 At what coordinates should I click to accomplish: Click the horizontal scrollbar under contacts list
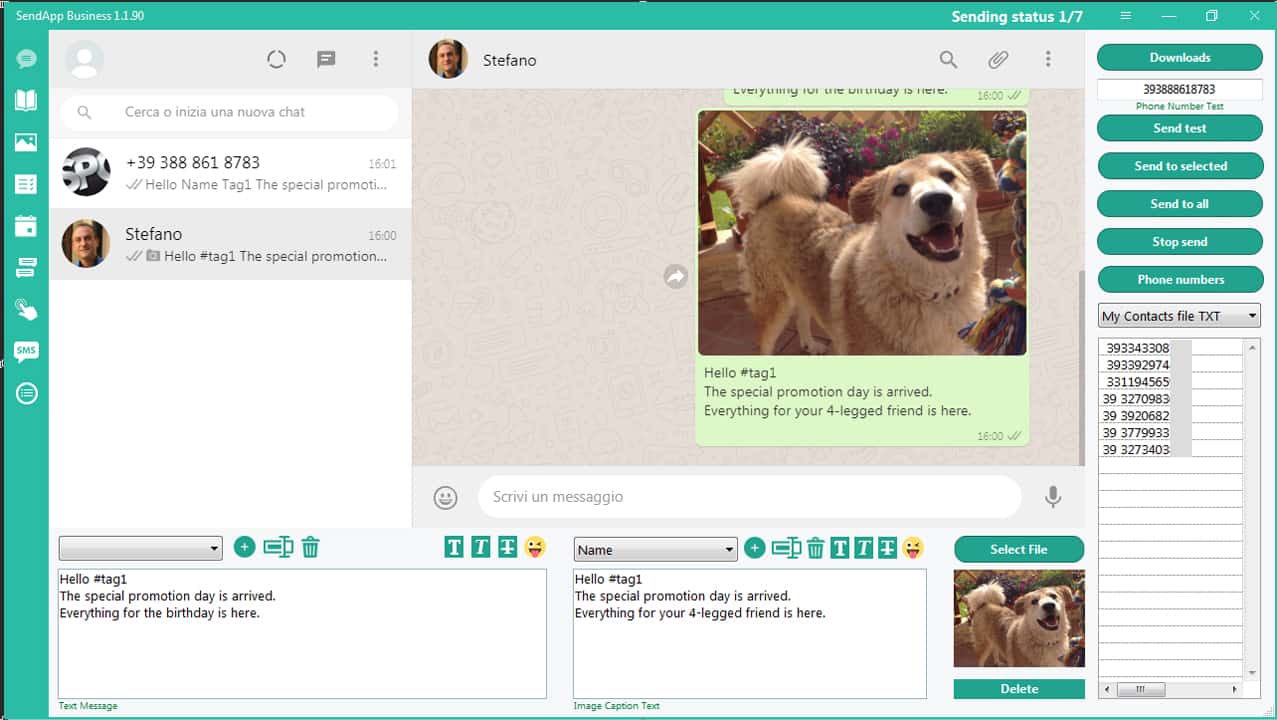click(1140, 689)
